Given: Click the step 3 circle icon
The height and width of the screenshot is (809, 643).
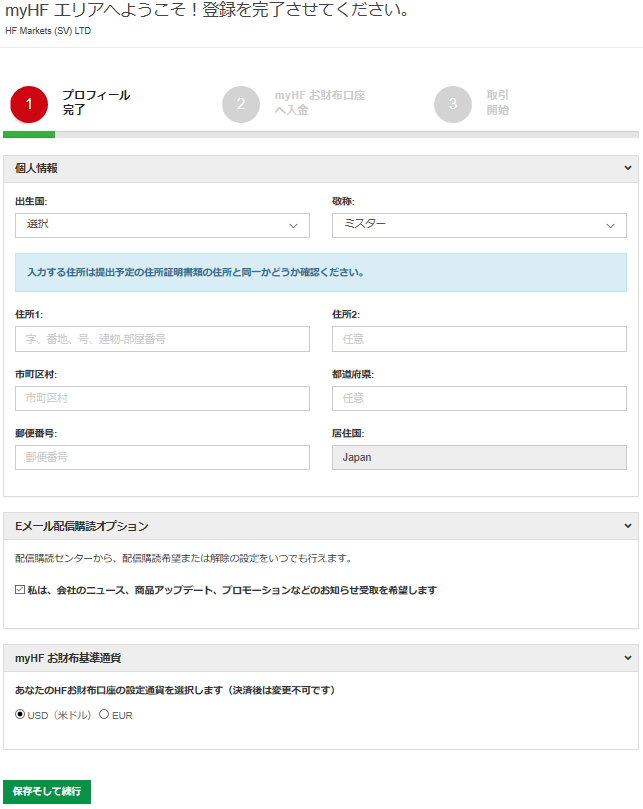Looking at the screenshot, I should pyautogui.click(x=453, y=104).
